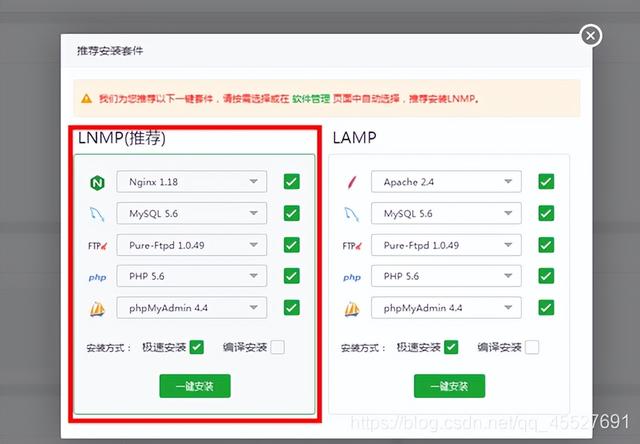Uncheck phpMyAdmin 4.4 in LAMP
Screen dimensions: 640x444
(546, 307)
